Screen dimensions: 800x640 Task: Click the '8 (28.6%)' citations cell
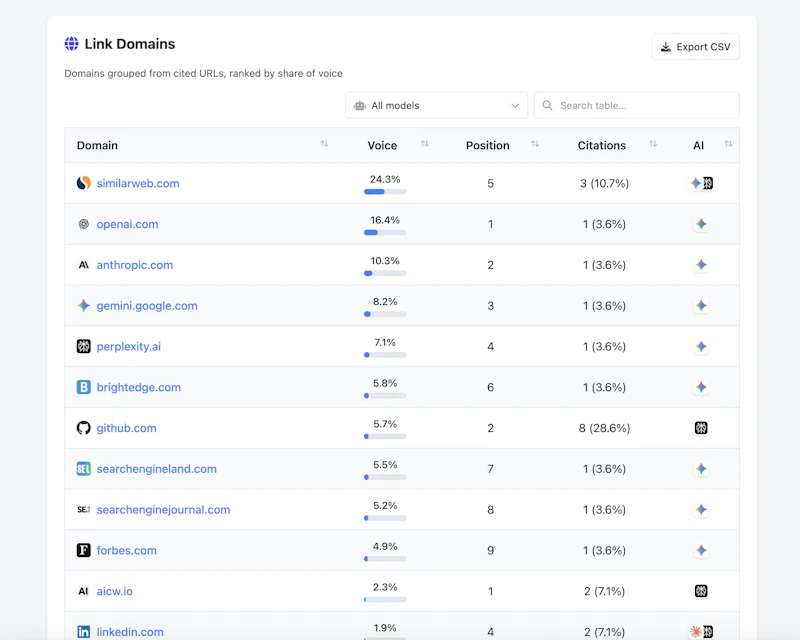tap(604, 428)
